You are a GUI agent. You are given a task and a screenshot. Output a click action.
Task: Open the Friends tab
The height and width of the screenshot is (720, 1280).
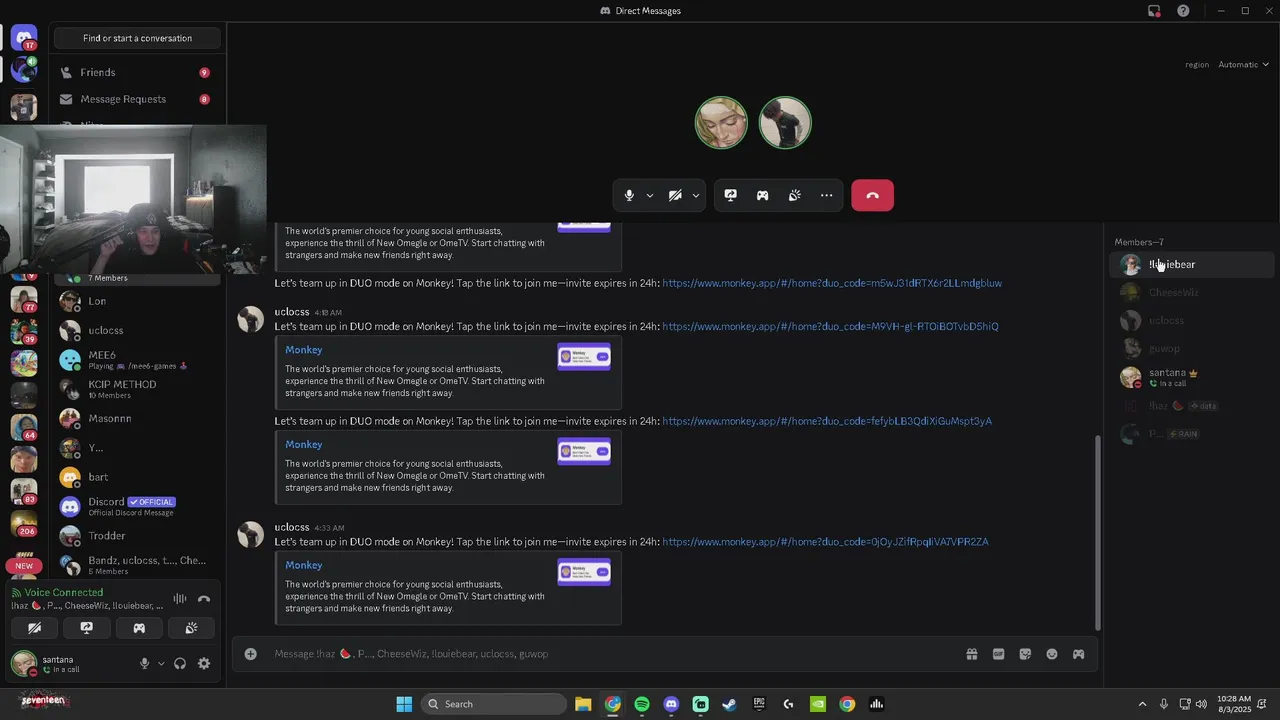(135, 72)
